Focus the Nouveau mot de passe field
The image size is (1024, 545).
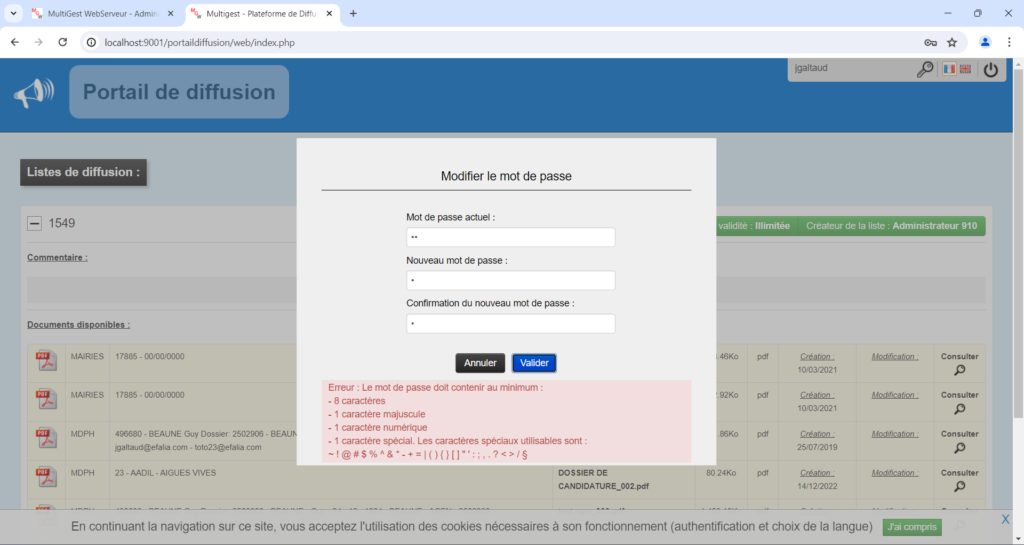tap(510, 281)
